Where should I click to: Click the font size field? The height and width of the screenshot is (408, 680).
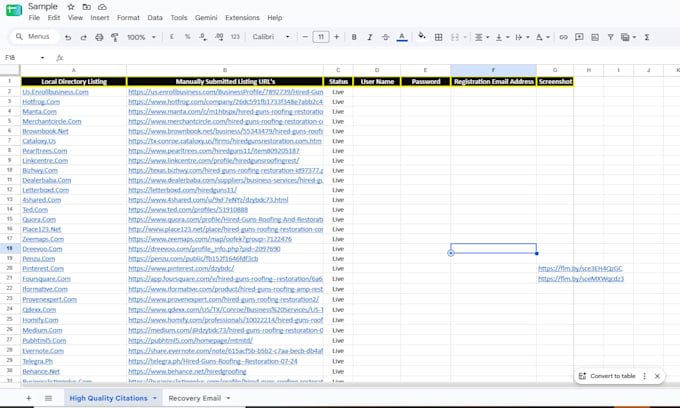[321, 37]
